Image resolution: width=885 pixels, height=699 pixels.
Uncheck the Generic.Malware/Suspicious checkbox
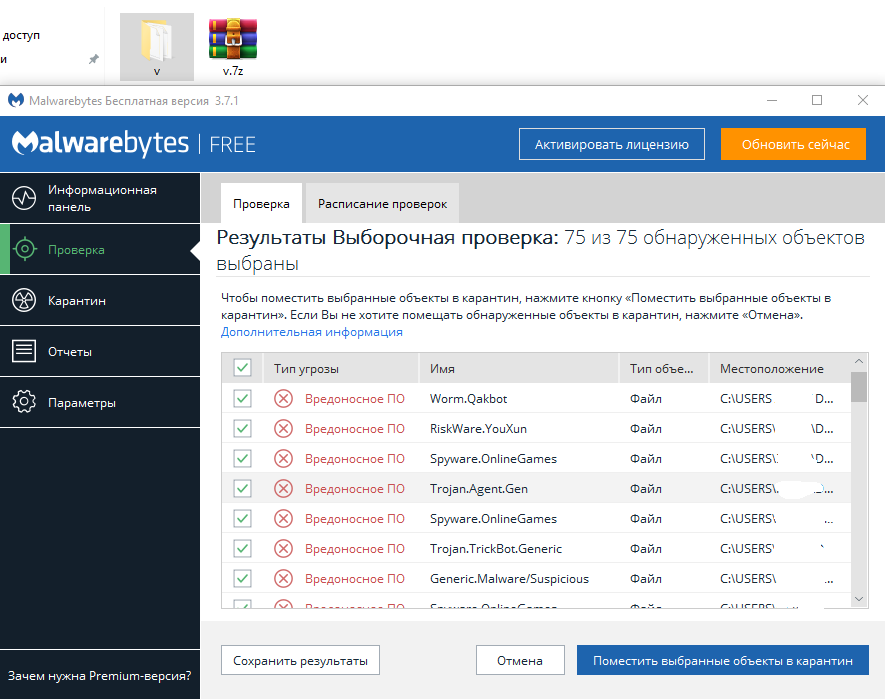pyautogui.click(x=243, y=578)
